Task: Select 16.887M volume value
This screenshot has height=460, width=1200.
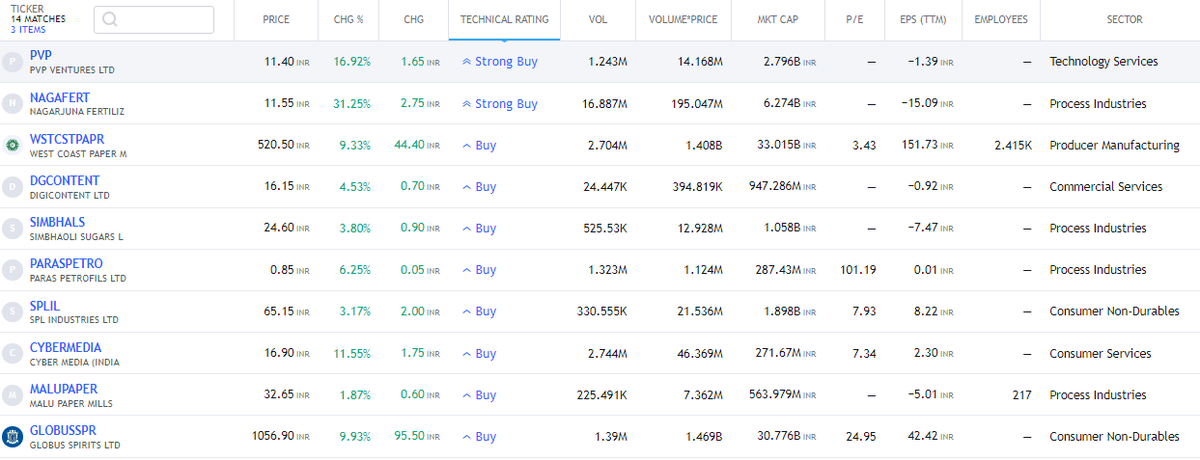Action: (x=603, y=104)
